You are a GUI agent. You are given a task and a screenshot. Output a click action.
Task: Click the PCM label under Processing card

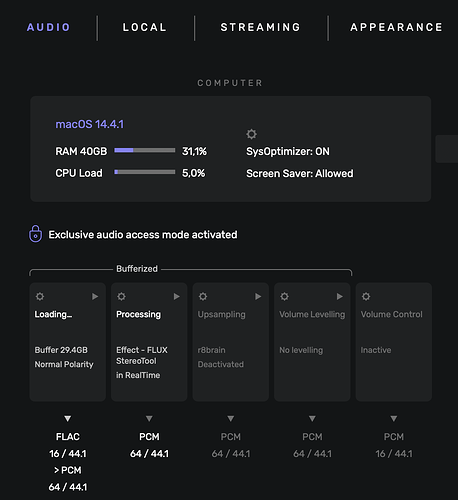coord(149,437)
